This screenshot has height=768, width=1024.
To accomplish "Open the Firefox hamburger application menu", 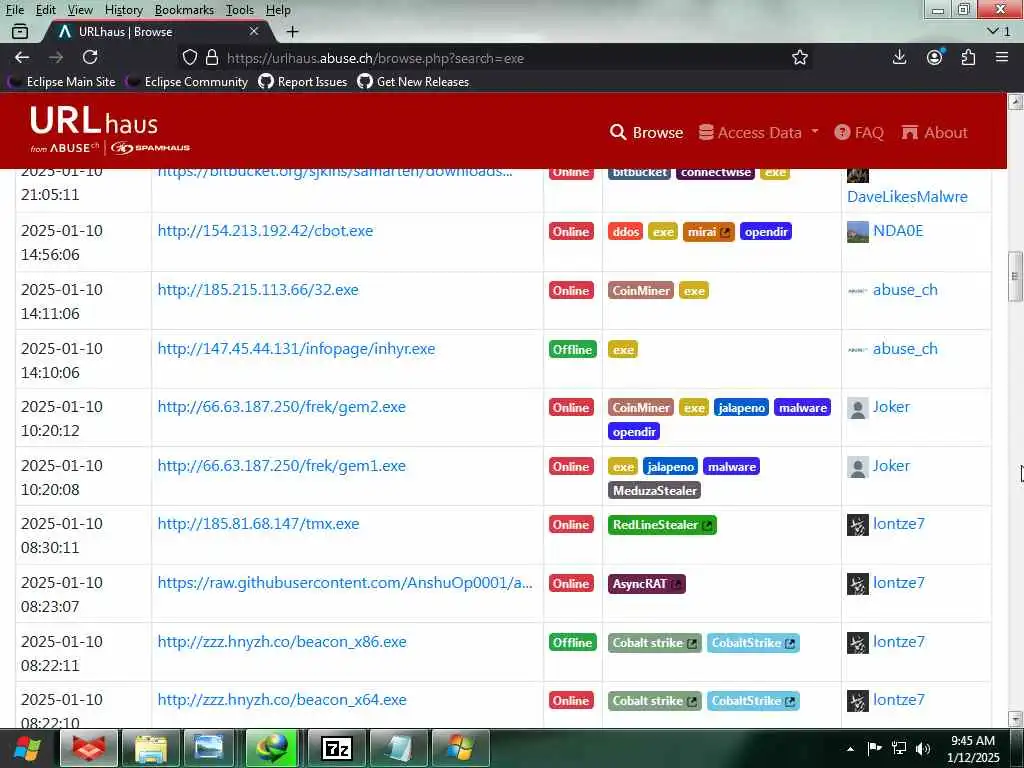I will (x=1002, y=57).
